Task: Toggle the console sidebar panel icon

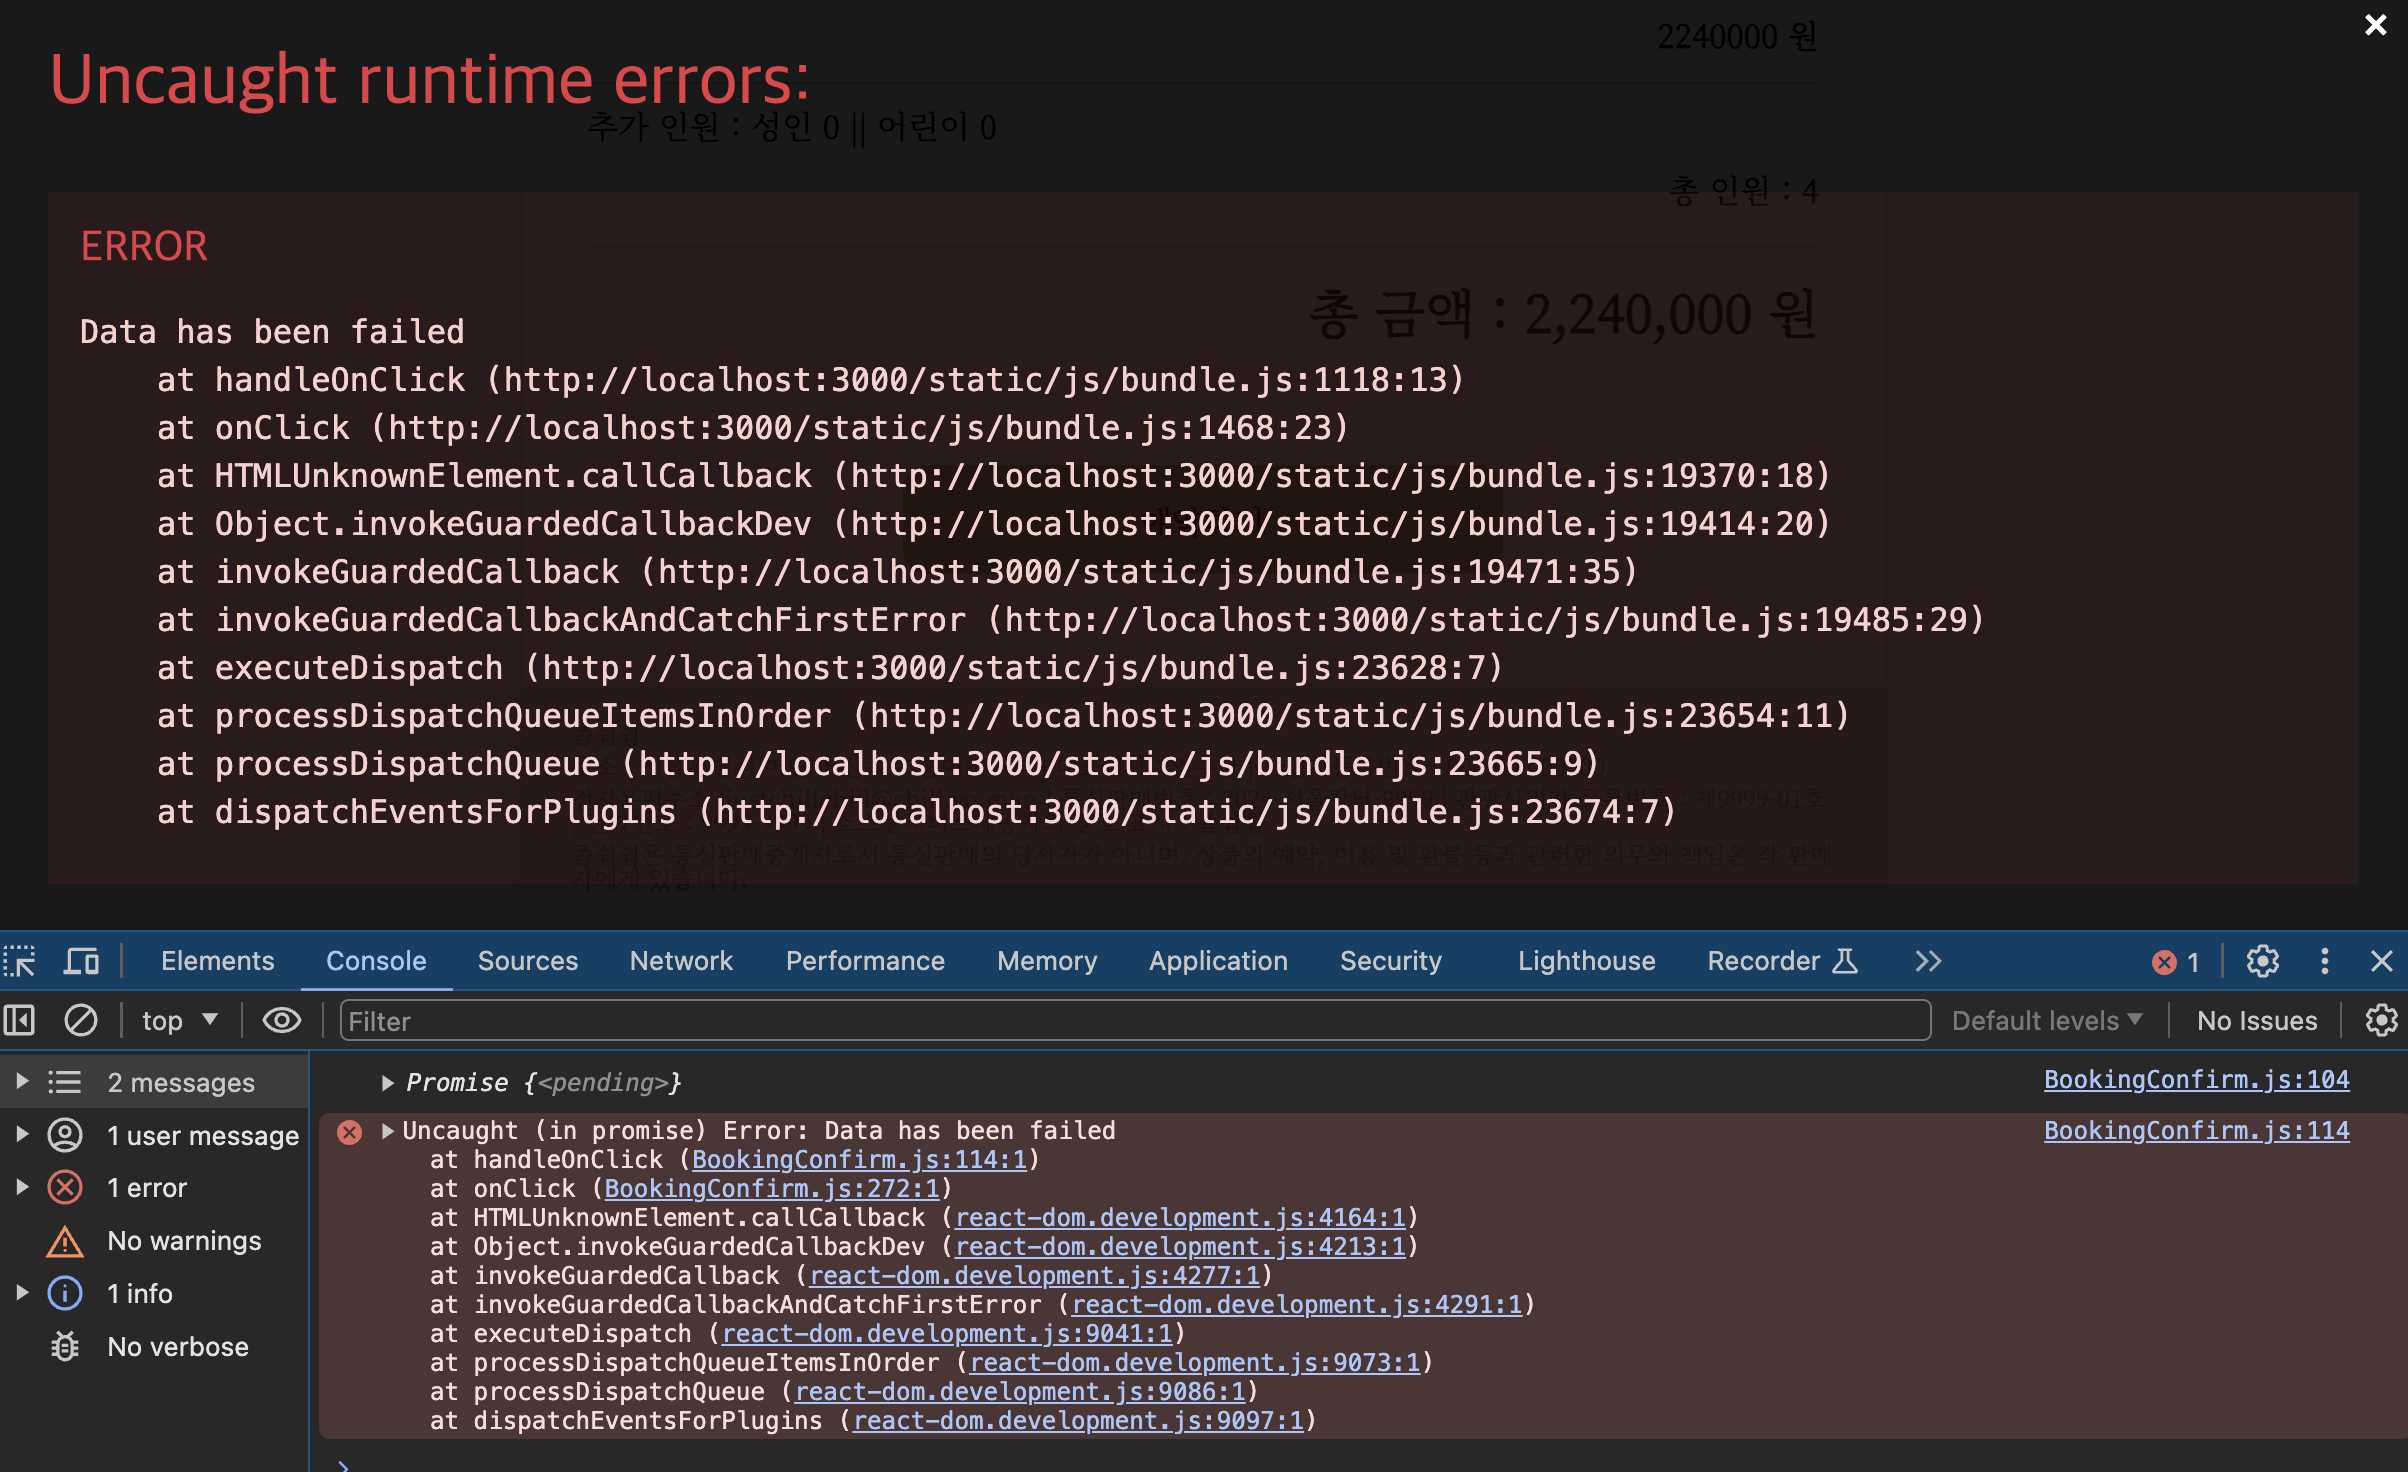Action: pos(20,1020)
